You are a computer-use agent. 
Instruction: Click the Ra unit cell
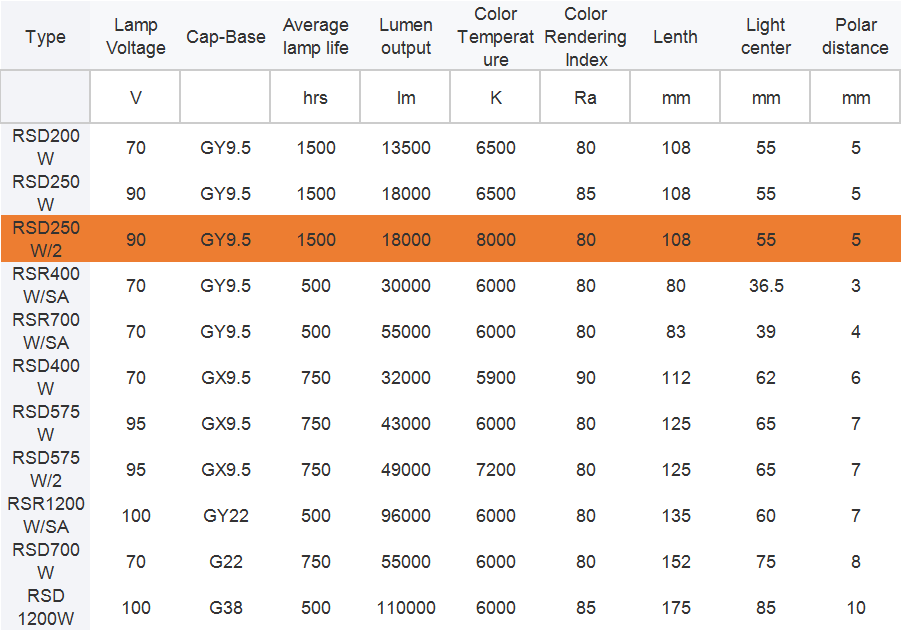[x=586, y=98]
